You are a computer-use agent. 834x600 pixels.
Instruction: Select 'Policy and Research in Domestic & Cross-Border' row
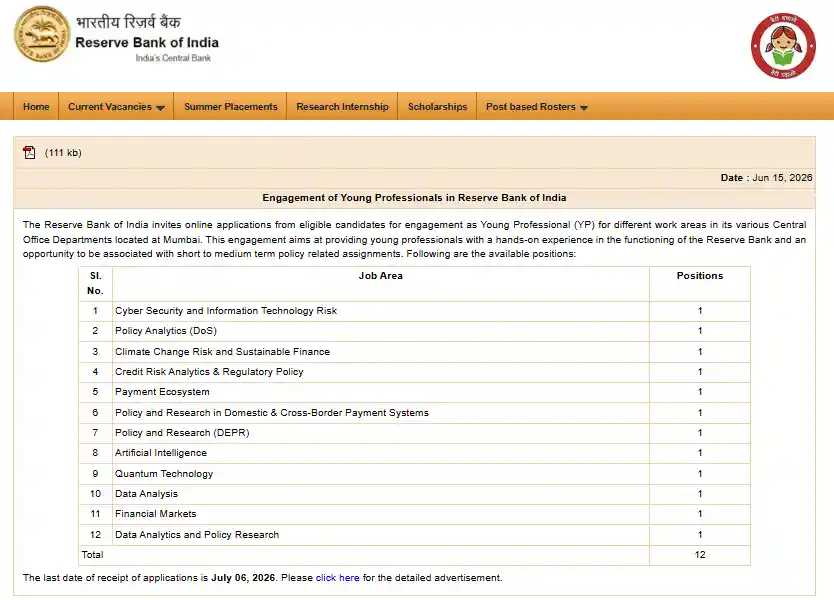tap(414, 413)
